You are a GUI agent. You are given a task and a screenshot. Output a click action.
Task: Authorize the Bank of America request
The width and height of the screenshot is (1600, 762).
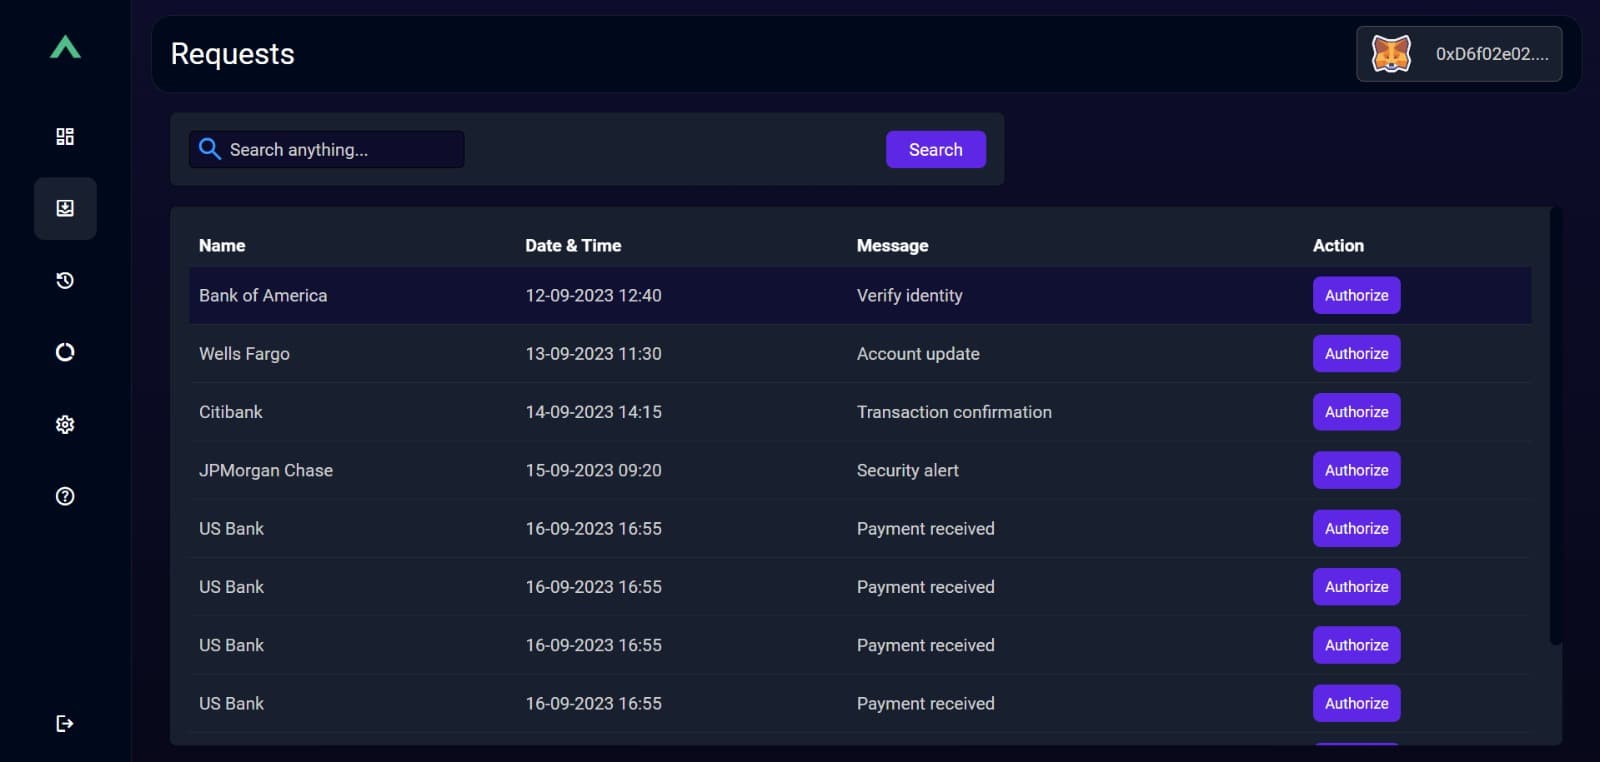tap(1356, 295)
